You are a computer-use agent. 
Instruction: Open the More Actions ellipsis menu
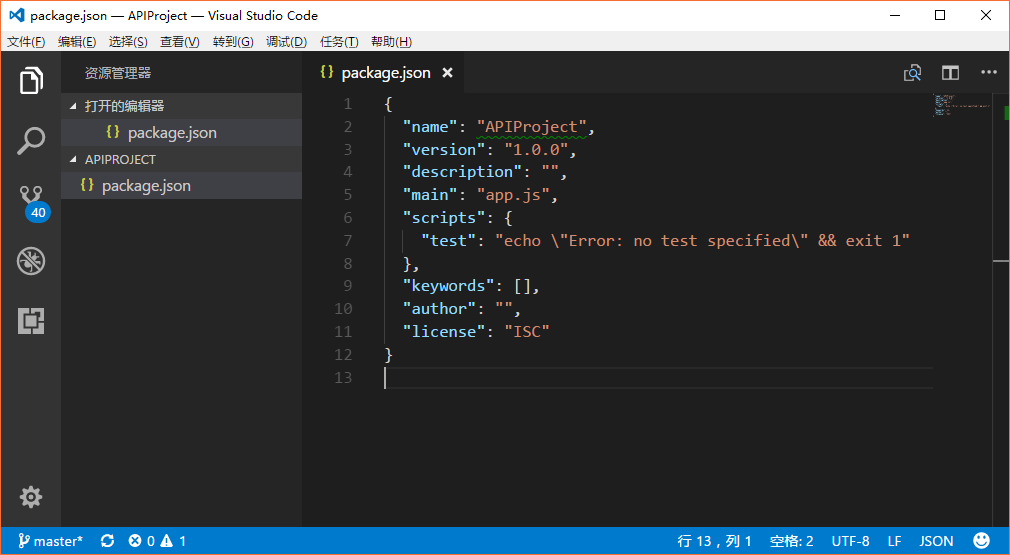[x=988, y=73]
